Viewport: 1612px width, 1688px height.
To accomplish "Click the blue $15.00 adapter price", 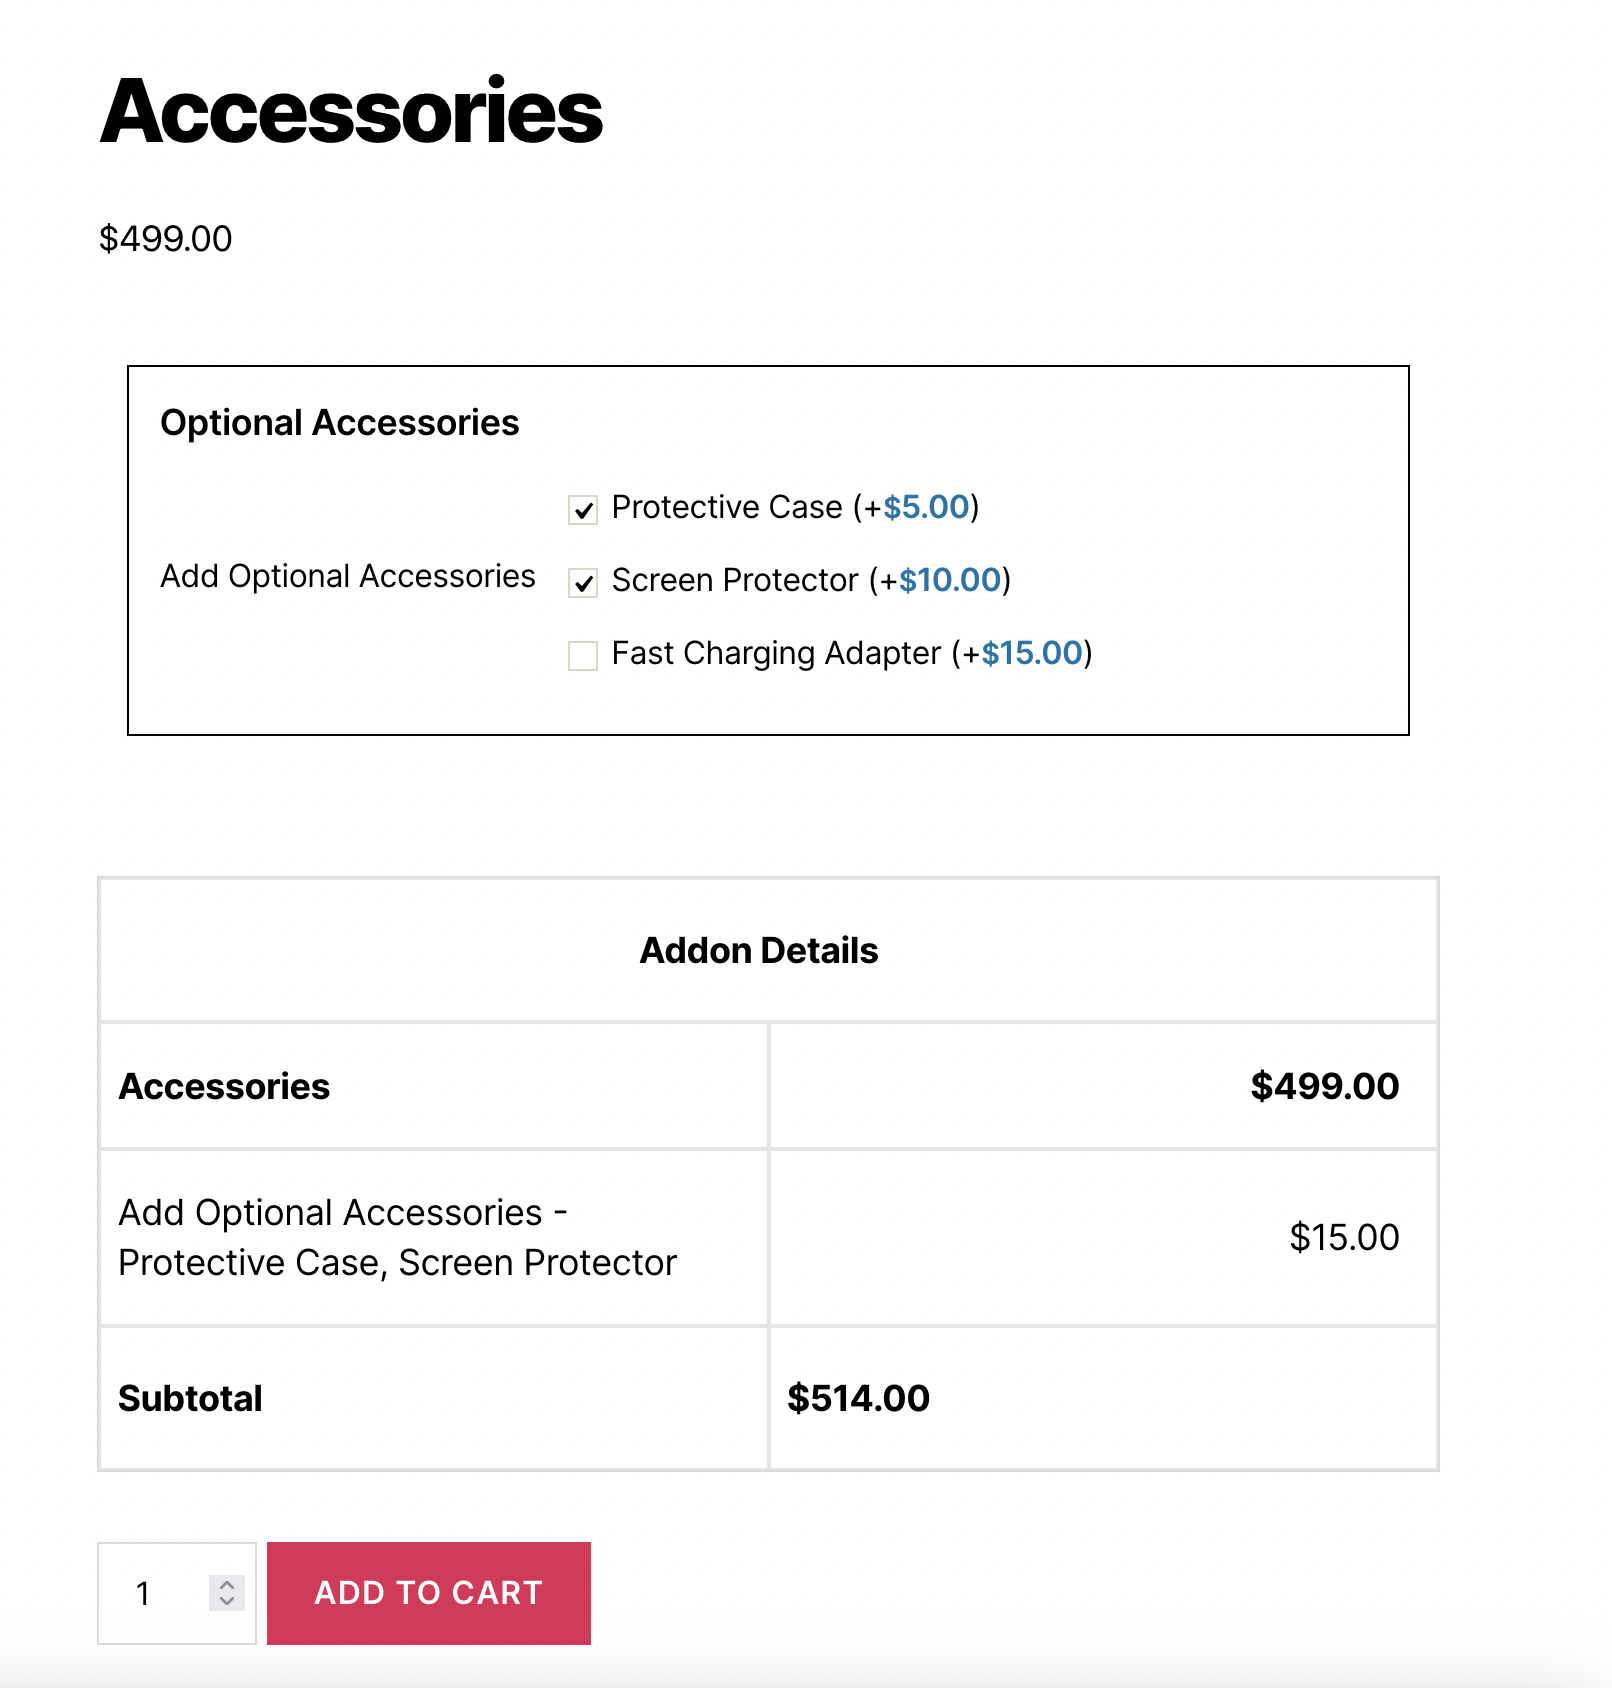I will 1032,654.
